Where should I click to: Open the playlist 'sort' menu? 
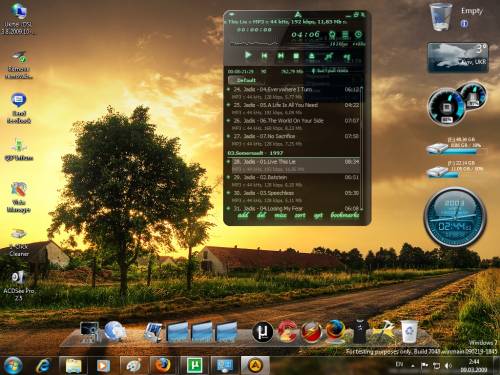tap(300, 215)
